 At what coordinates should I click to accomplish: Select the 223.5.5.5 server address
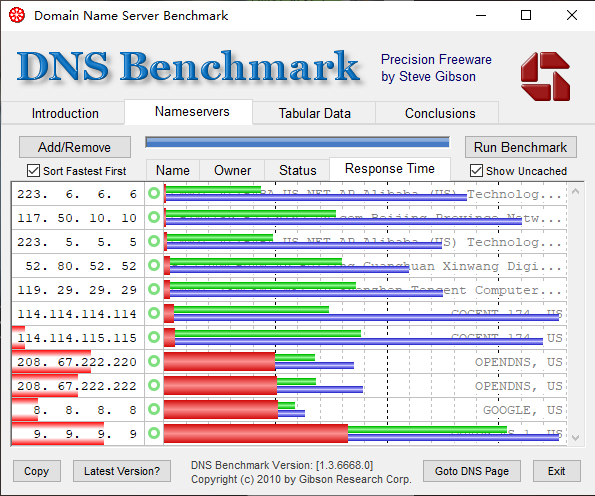click(x=77, y=242)
